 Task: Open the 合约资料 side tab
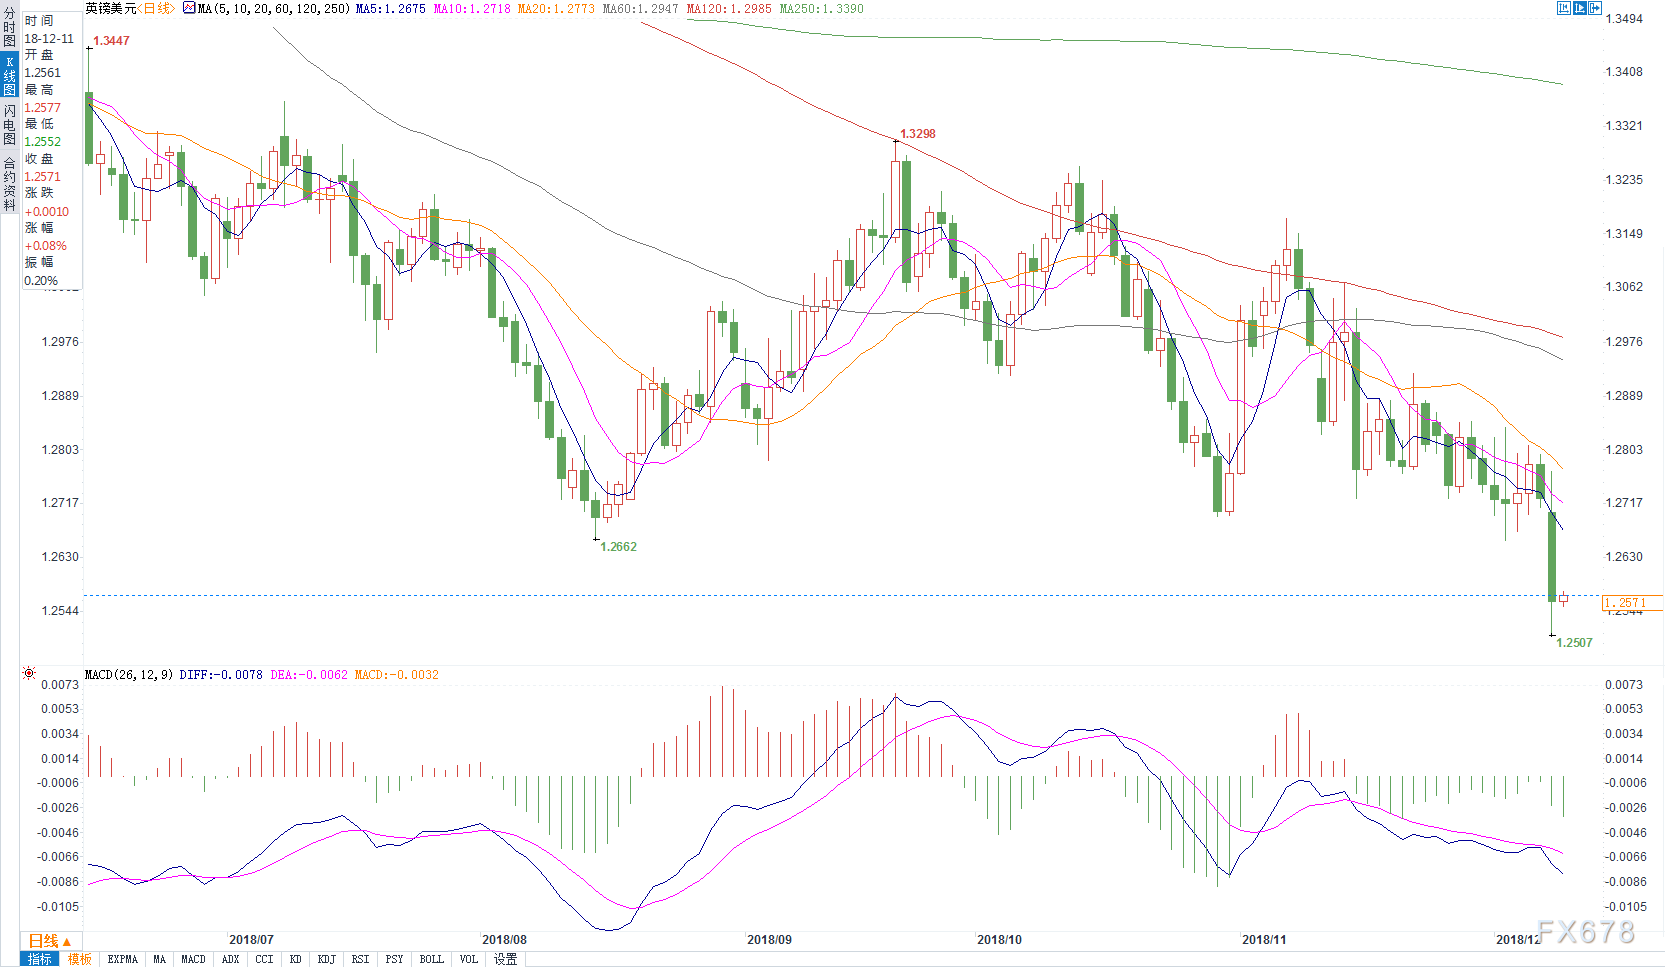point(9,183)
